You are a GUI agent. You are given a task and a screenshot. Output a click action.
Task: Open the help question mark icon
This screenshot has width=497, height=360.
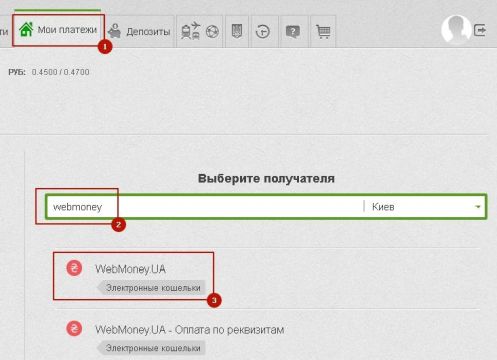pyautogui.click(x=293, y=32)
